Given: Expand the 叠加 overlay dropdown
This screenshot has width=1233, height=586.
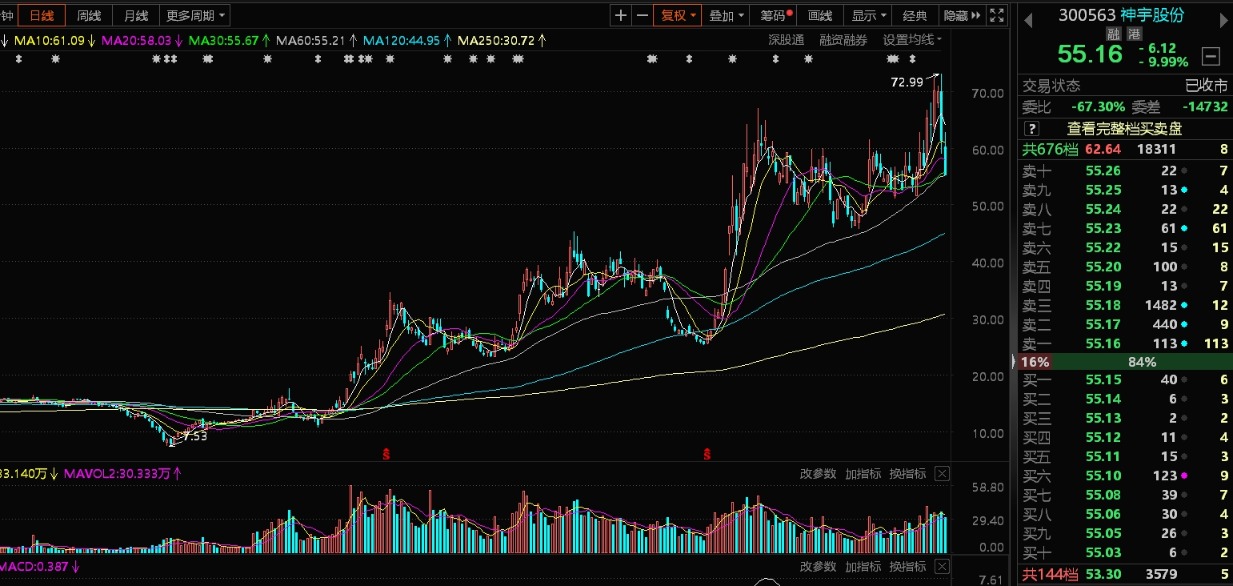Looking at the screenshot, I should [726, 15].
